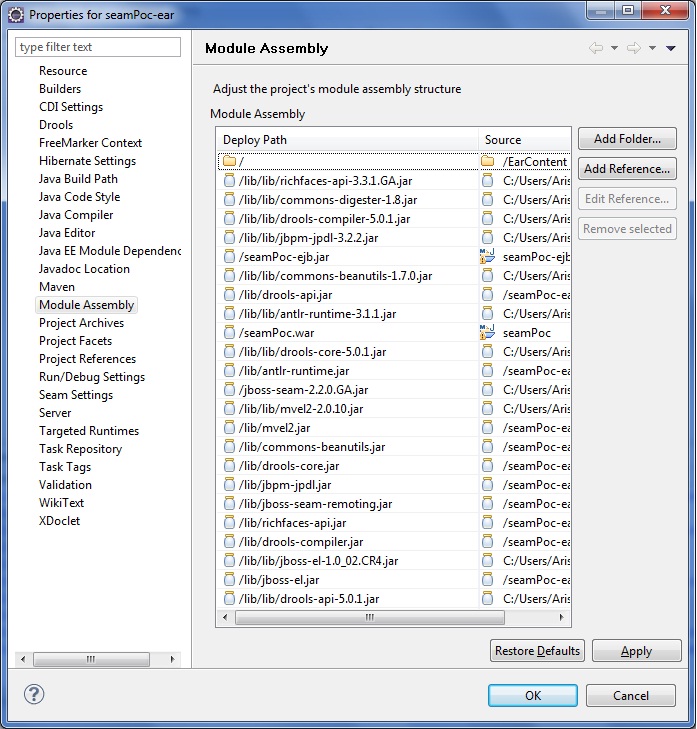Click Restore Defaults button
This screenshot has height=729, width=697.
[538, 650]
